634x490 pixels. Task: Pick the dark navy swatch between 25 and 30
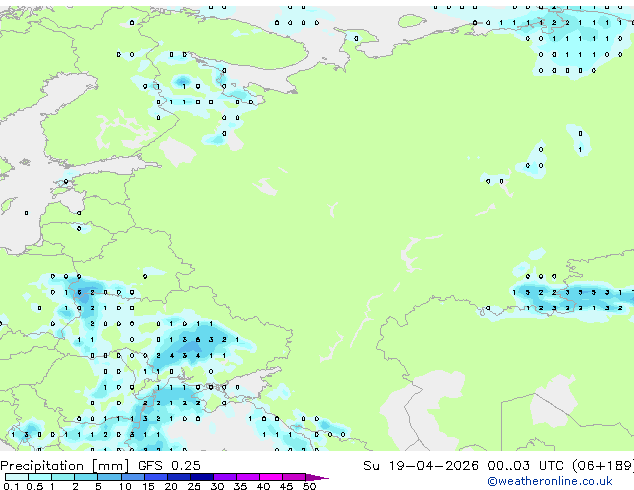coord(202,477)
